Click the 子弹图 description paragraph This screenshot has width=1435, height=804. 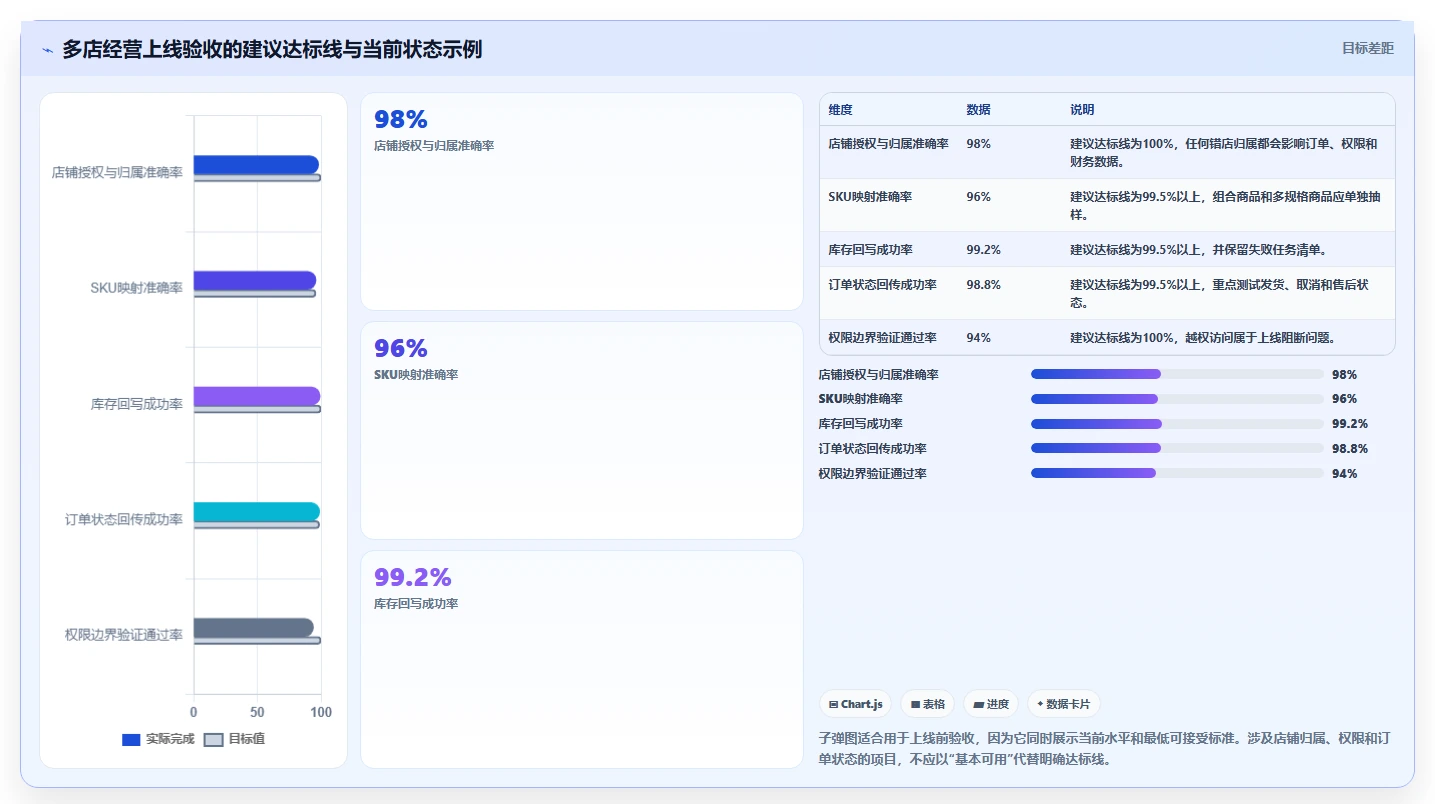click(x=1104, y=748)
